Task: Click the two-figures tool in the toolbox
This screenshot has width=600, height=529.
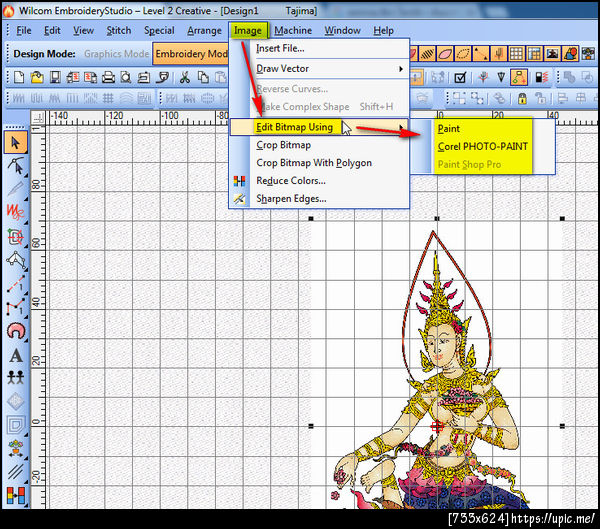Action: (x=15, y=377)
